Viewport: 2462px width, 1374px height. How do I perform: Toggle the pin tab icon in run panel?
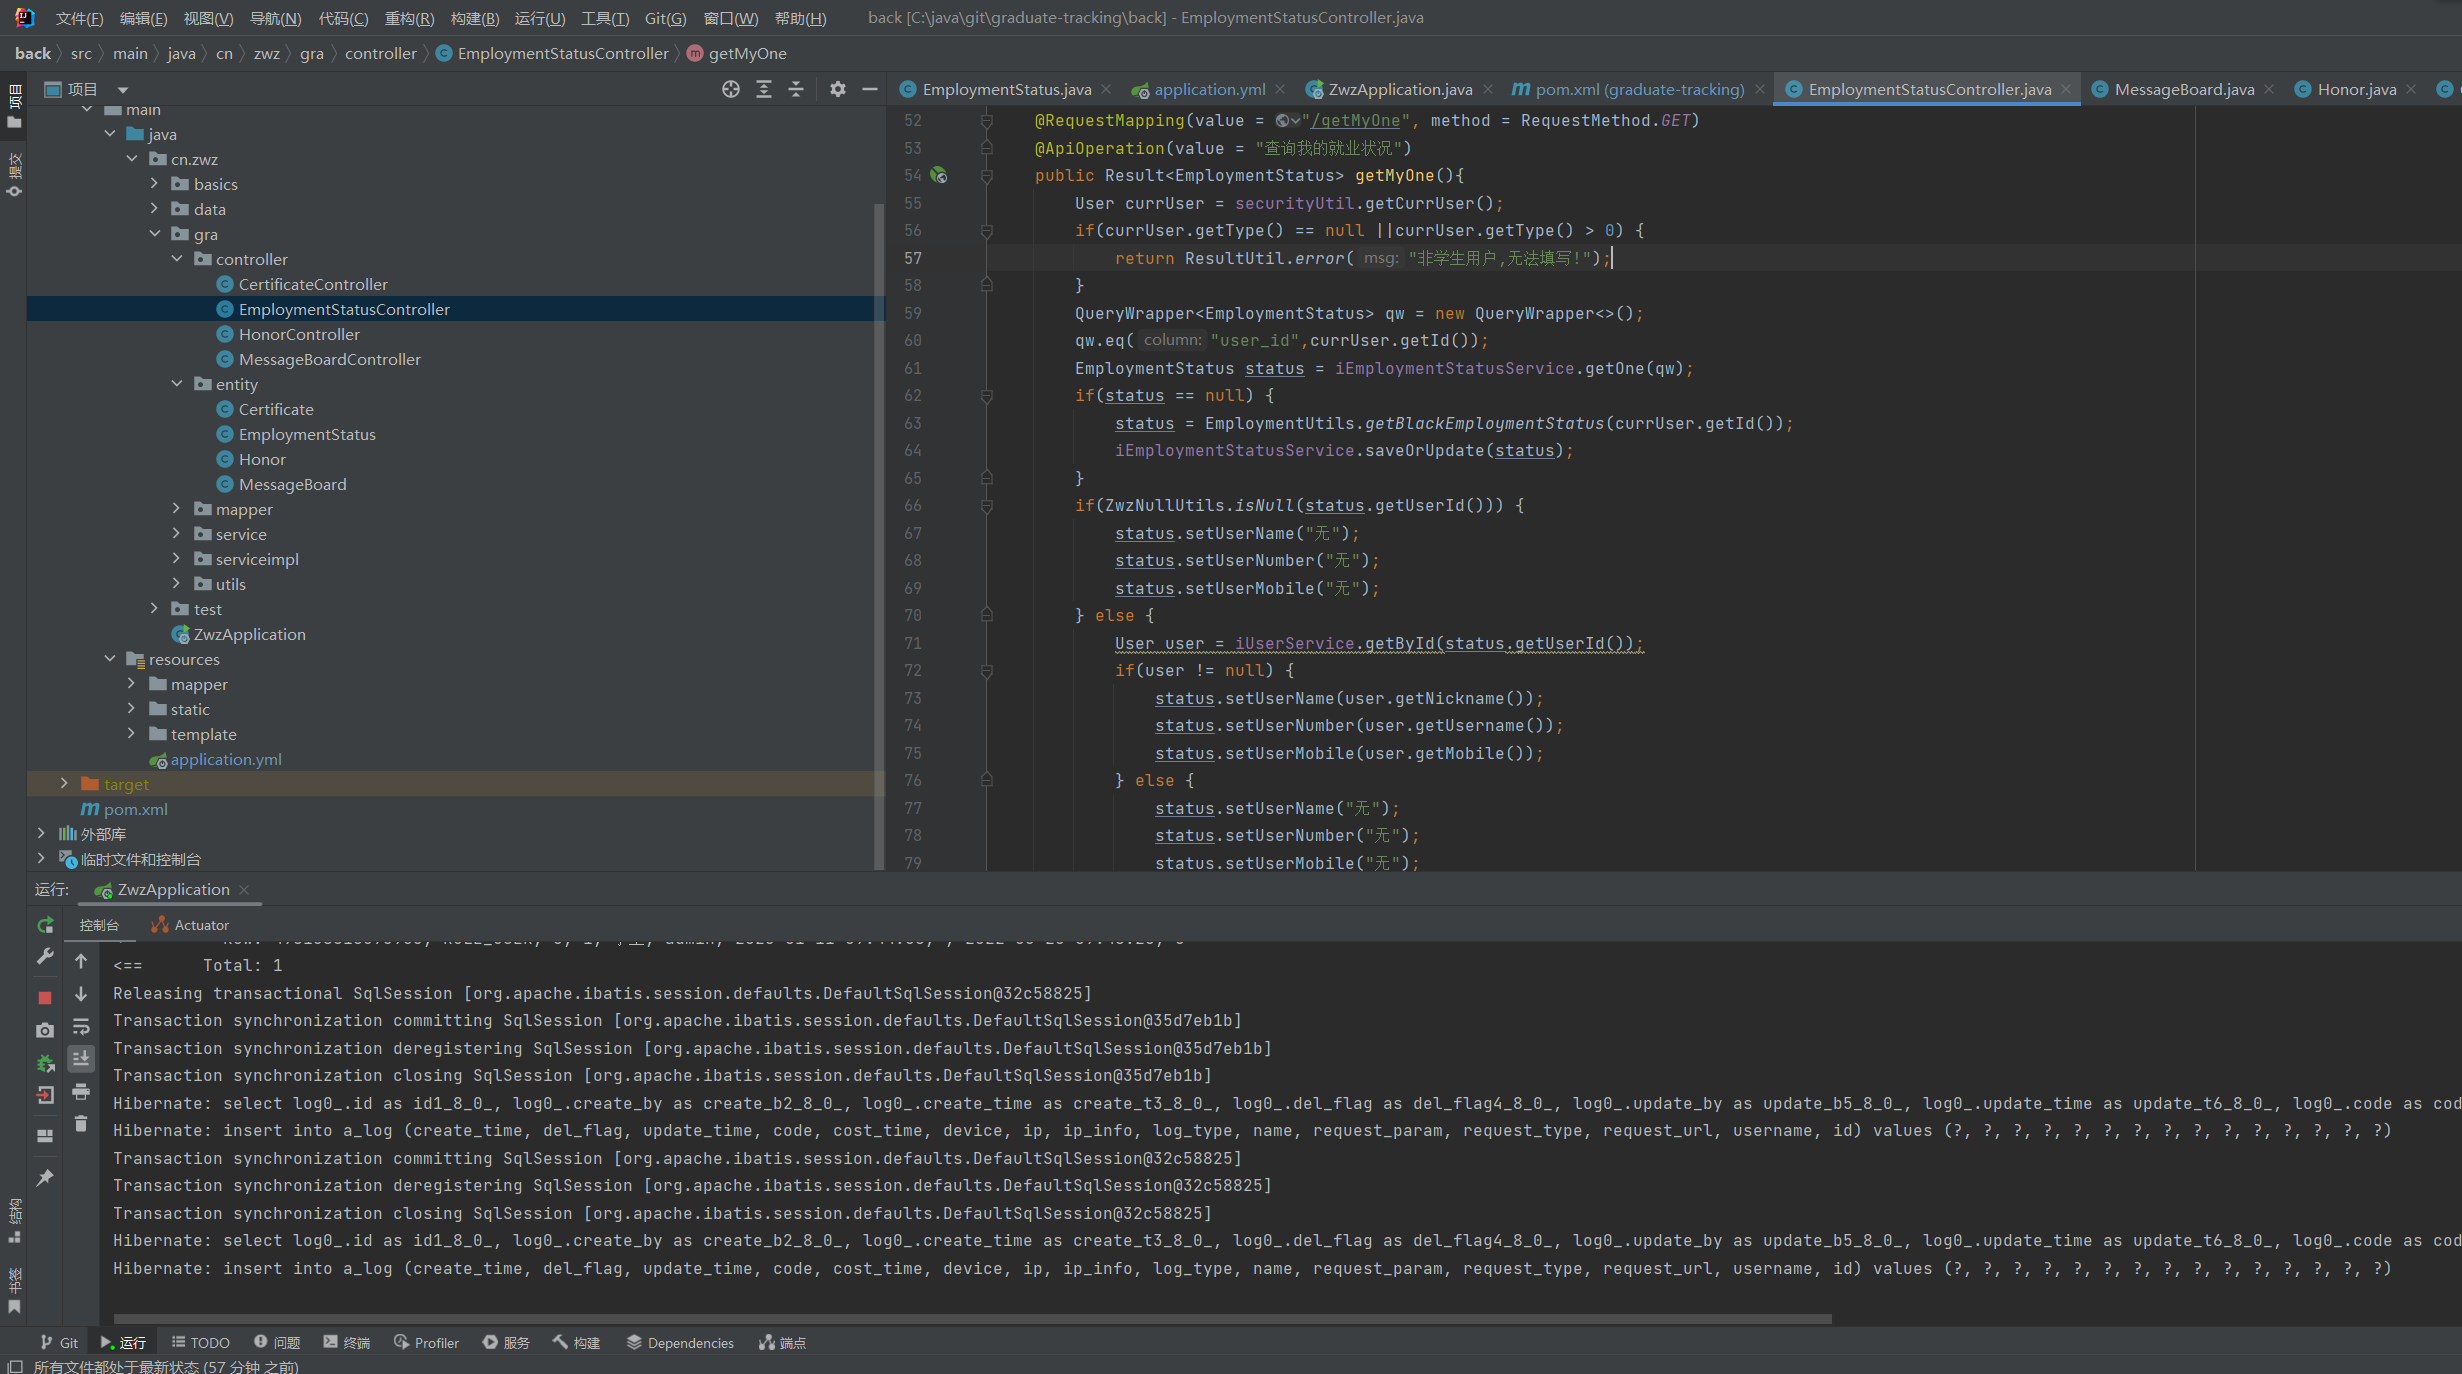[45, 1178]
